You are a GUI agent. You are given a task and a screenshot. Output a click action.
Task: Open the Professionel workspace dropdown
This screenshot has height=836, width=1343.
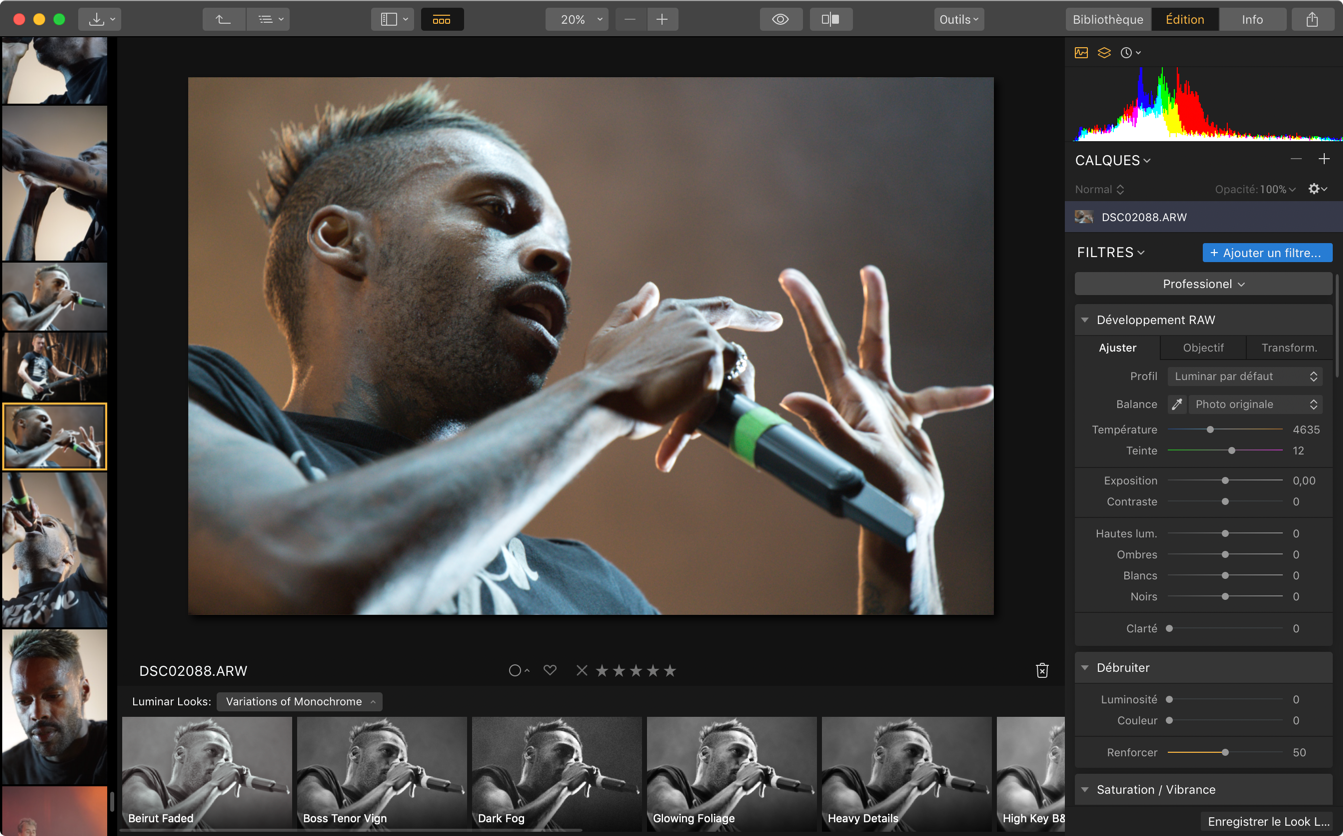[1203, 284]
